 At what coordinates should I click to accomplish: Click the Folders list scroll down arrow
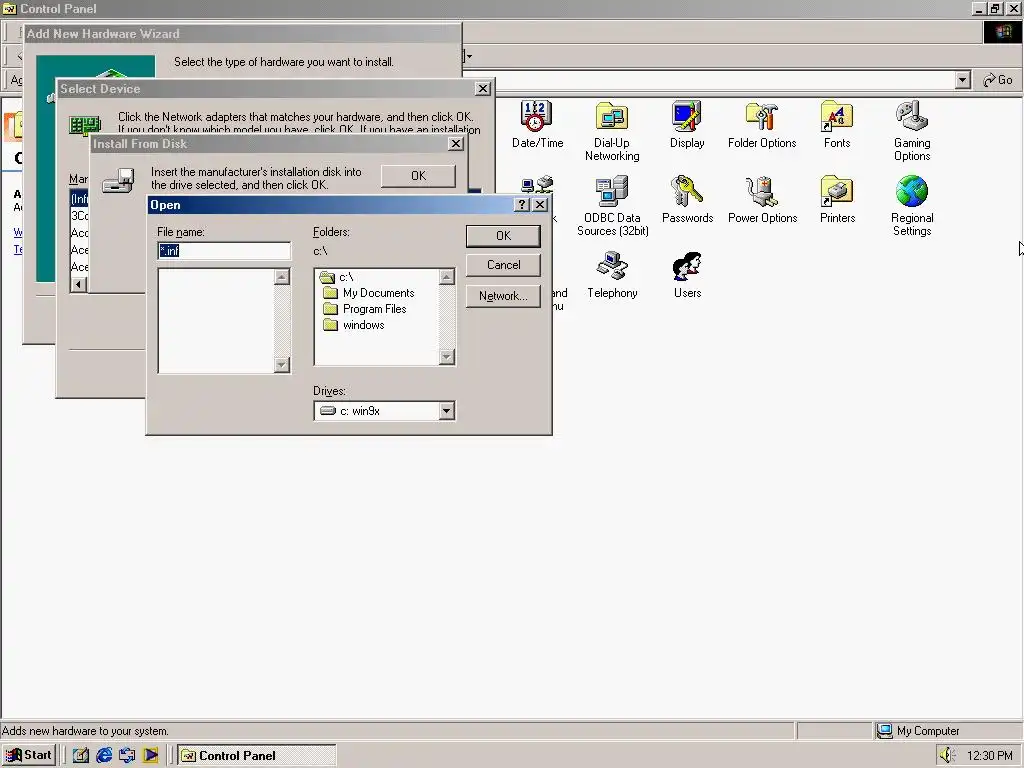point(447,357)
